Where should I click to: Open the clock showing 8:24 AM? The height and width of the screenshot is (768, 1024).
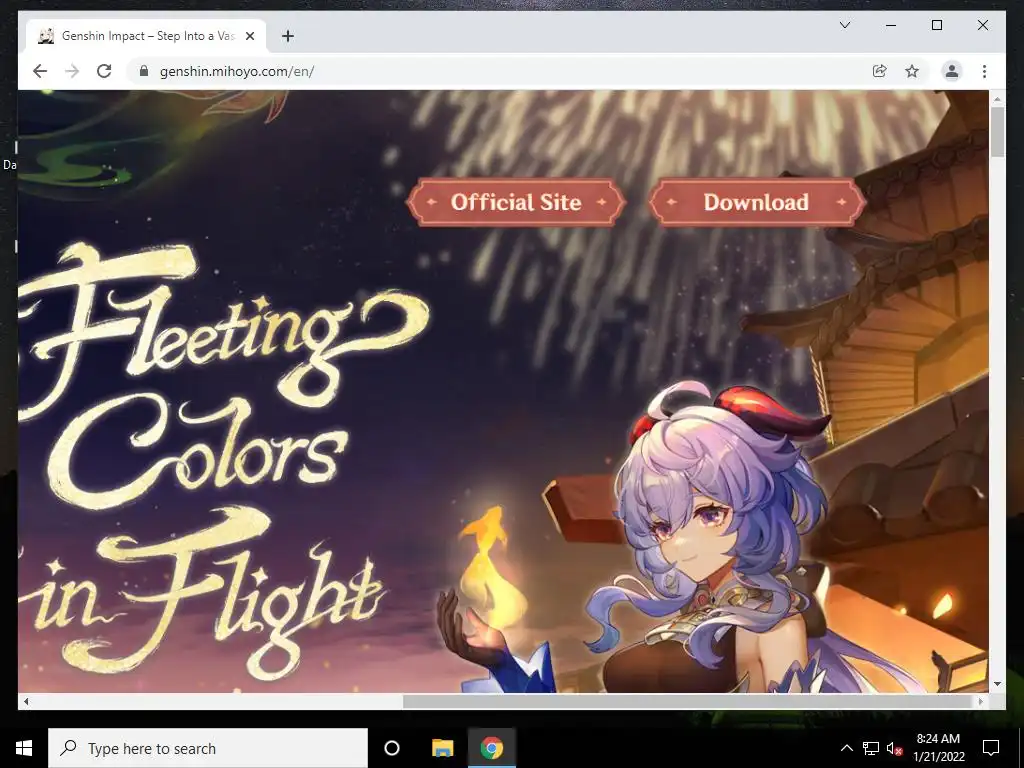click(x=938, y=748)
